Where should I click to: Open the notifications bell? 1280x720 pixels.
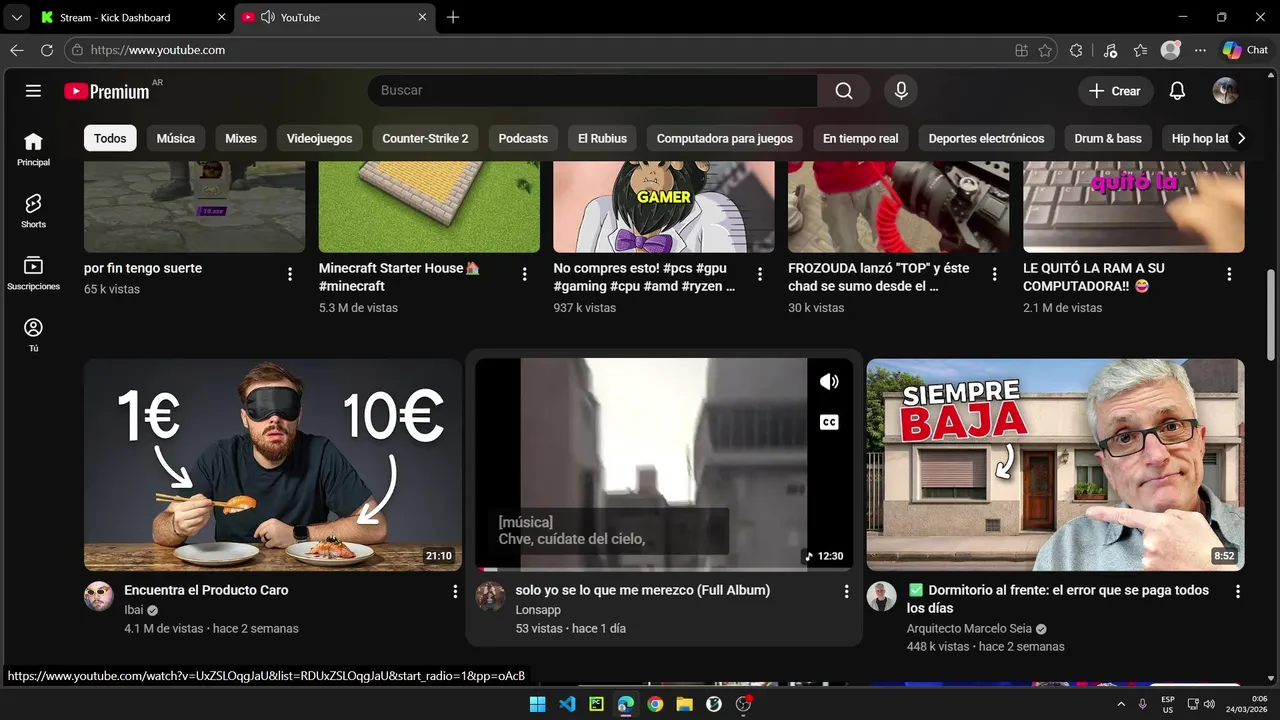point(1177,91)
